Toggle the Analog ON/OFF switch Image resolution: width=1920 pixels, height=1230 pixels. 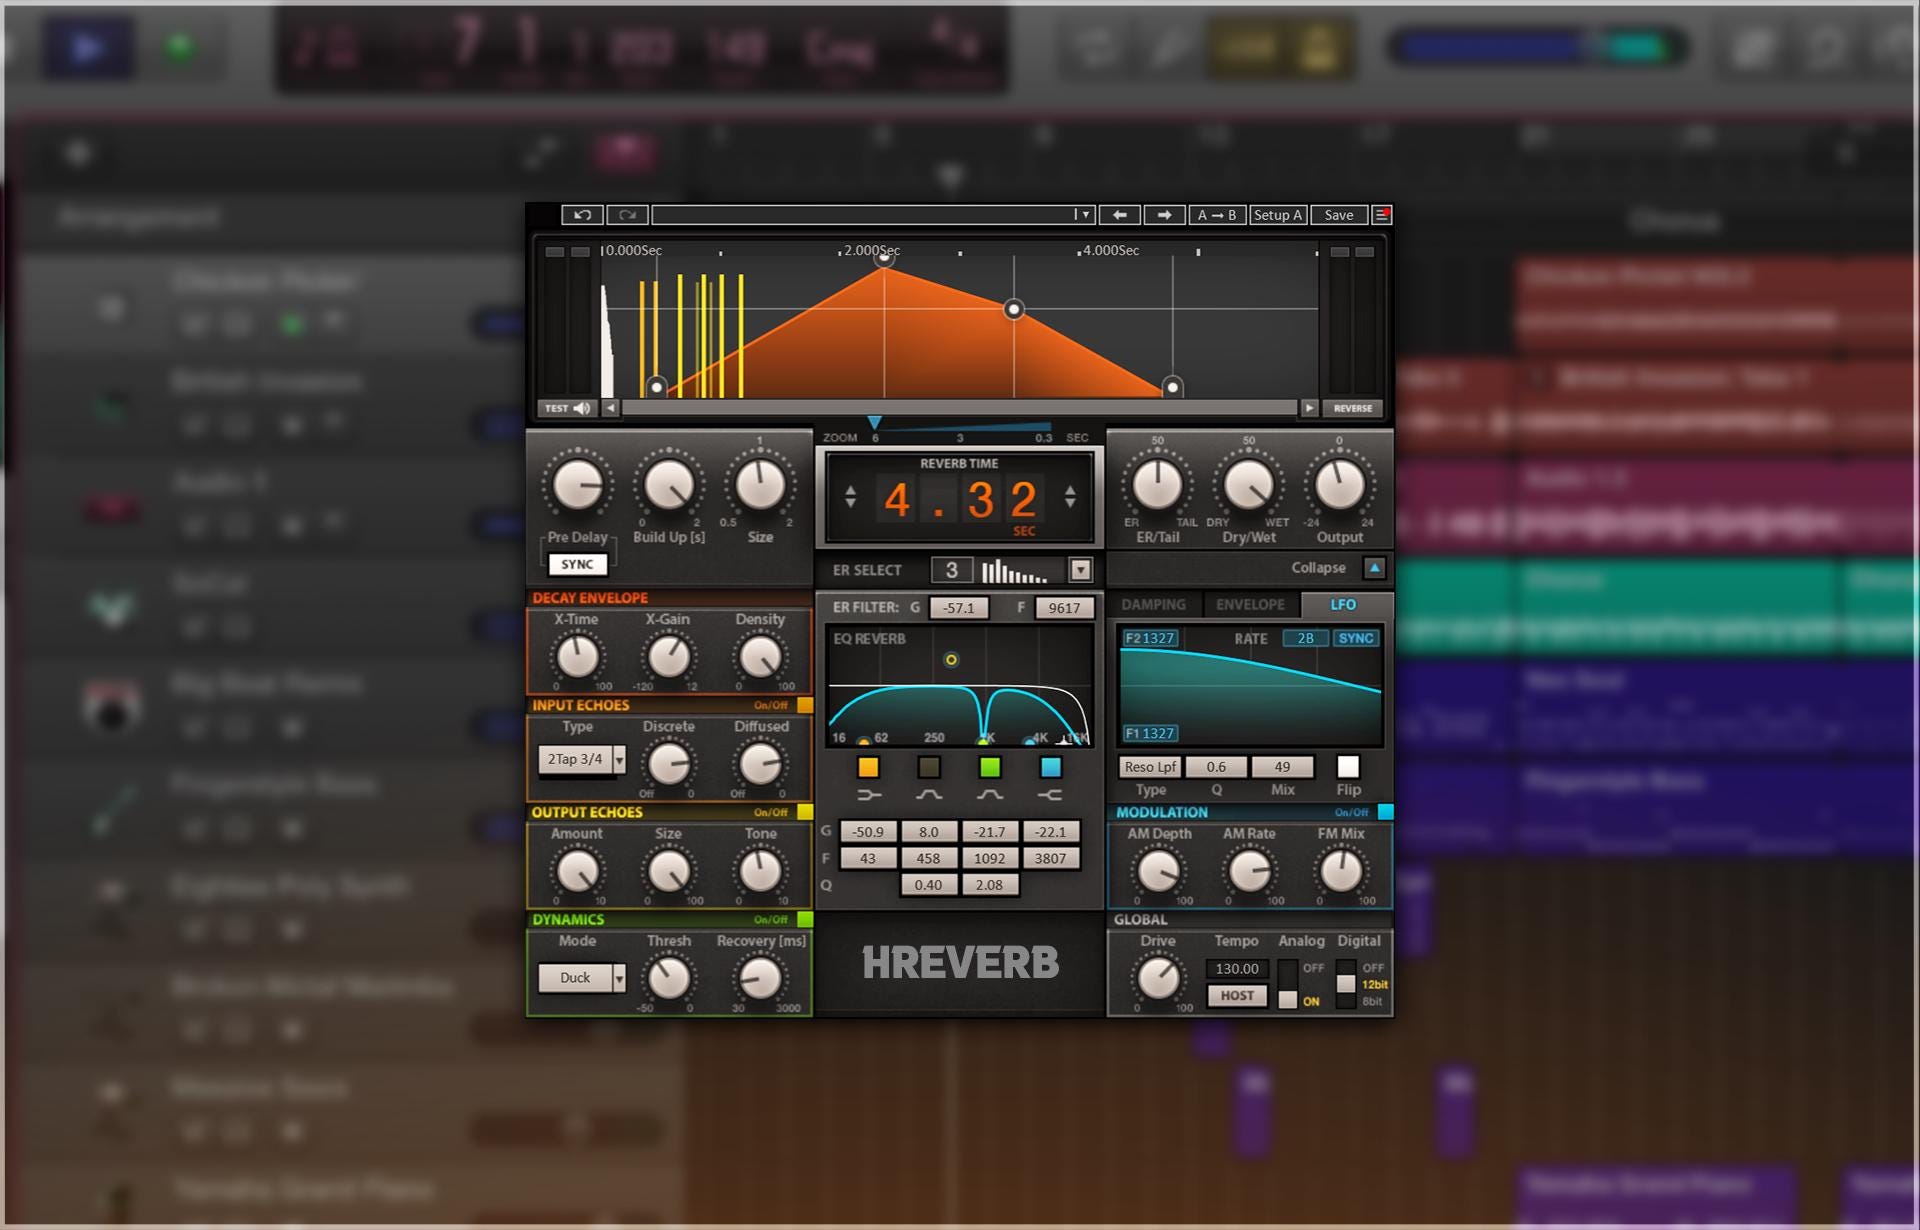pyautogui.click(x=1288, y=985)
